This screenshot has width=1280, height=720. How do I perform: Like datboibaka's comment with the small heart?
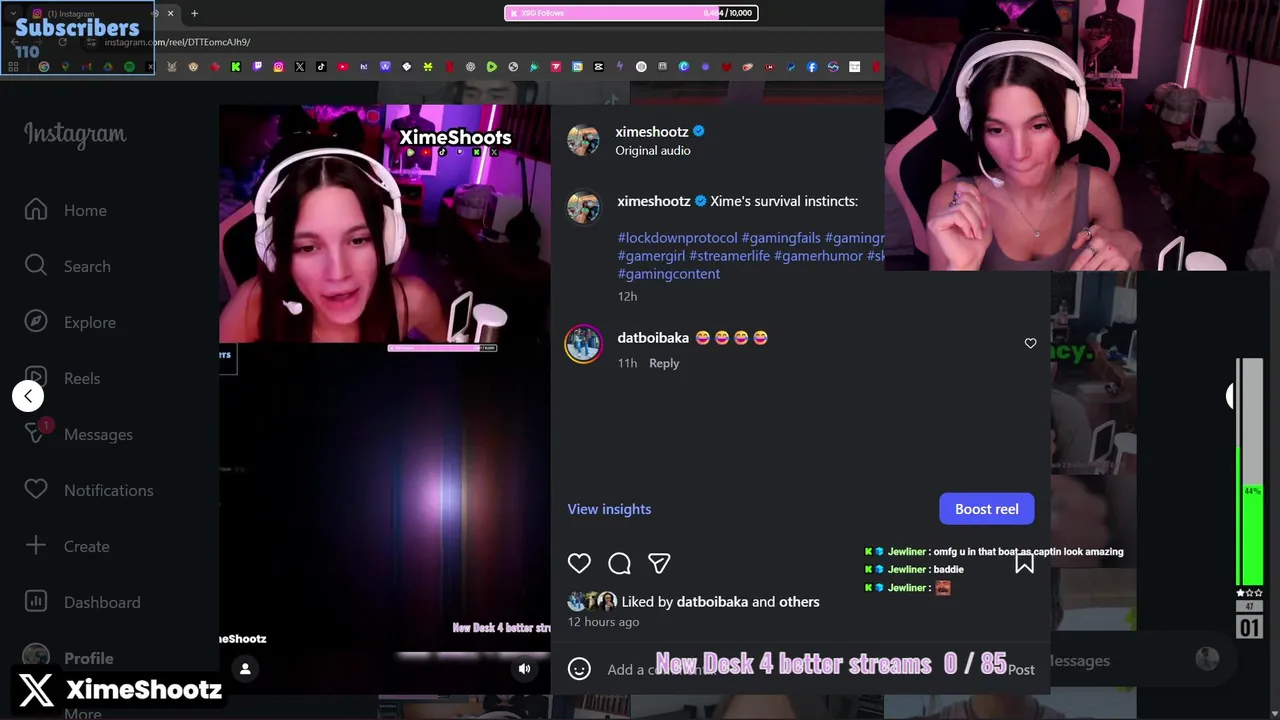point(1030,343)
